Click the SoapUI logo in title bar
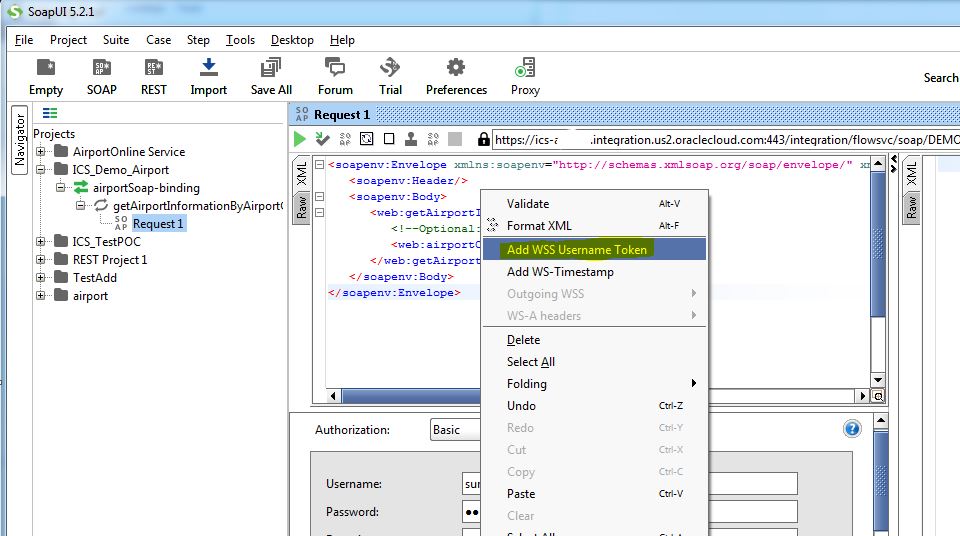 (14, 11)
